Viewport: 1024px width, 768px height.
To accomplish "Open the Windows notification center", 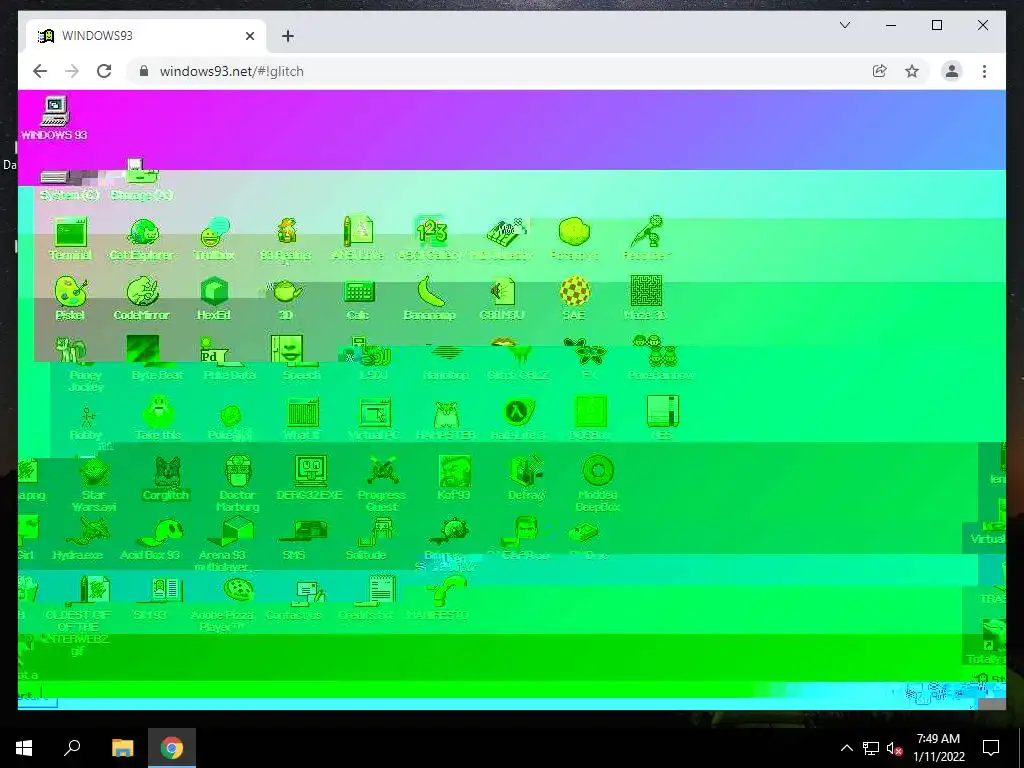I will (x=991, y=748).
